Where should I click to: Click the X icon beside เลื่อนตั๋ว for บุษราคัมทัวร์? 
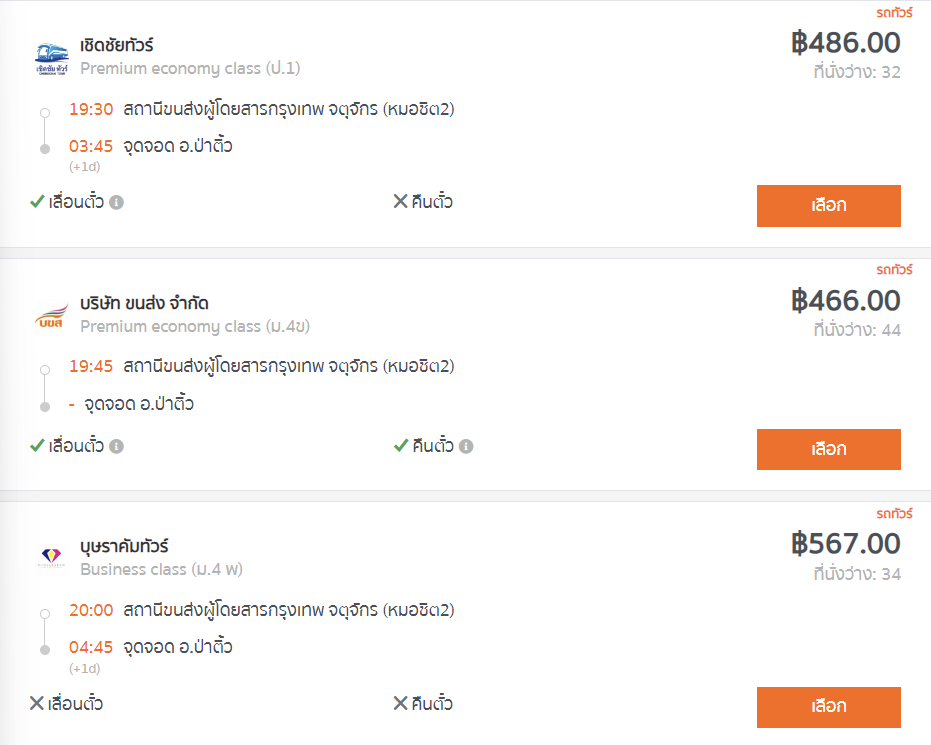pyautogui.click(x=37, y=703)
